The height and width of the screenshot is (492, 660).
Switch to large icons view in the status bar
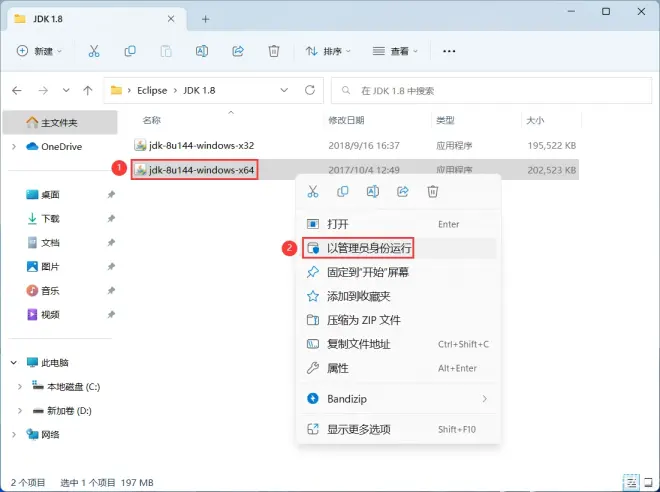(x=647, y=483)
